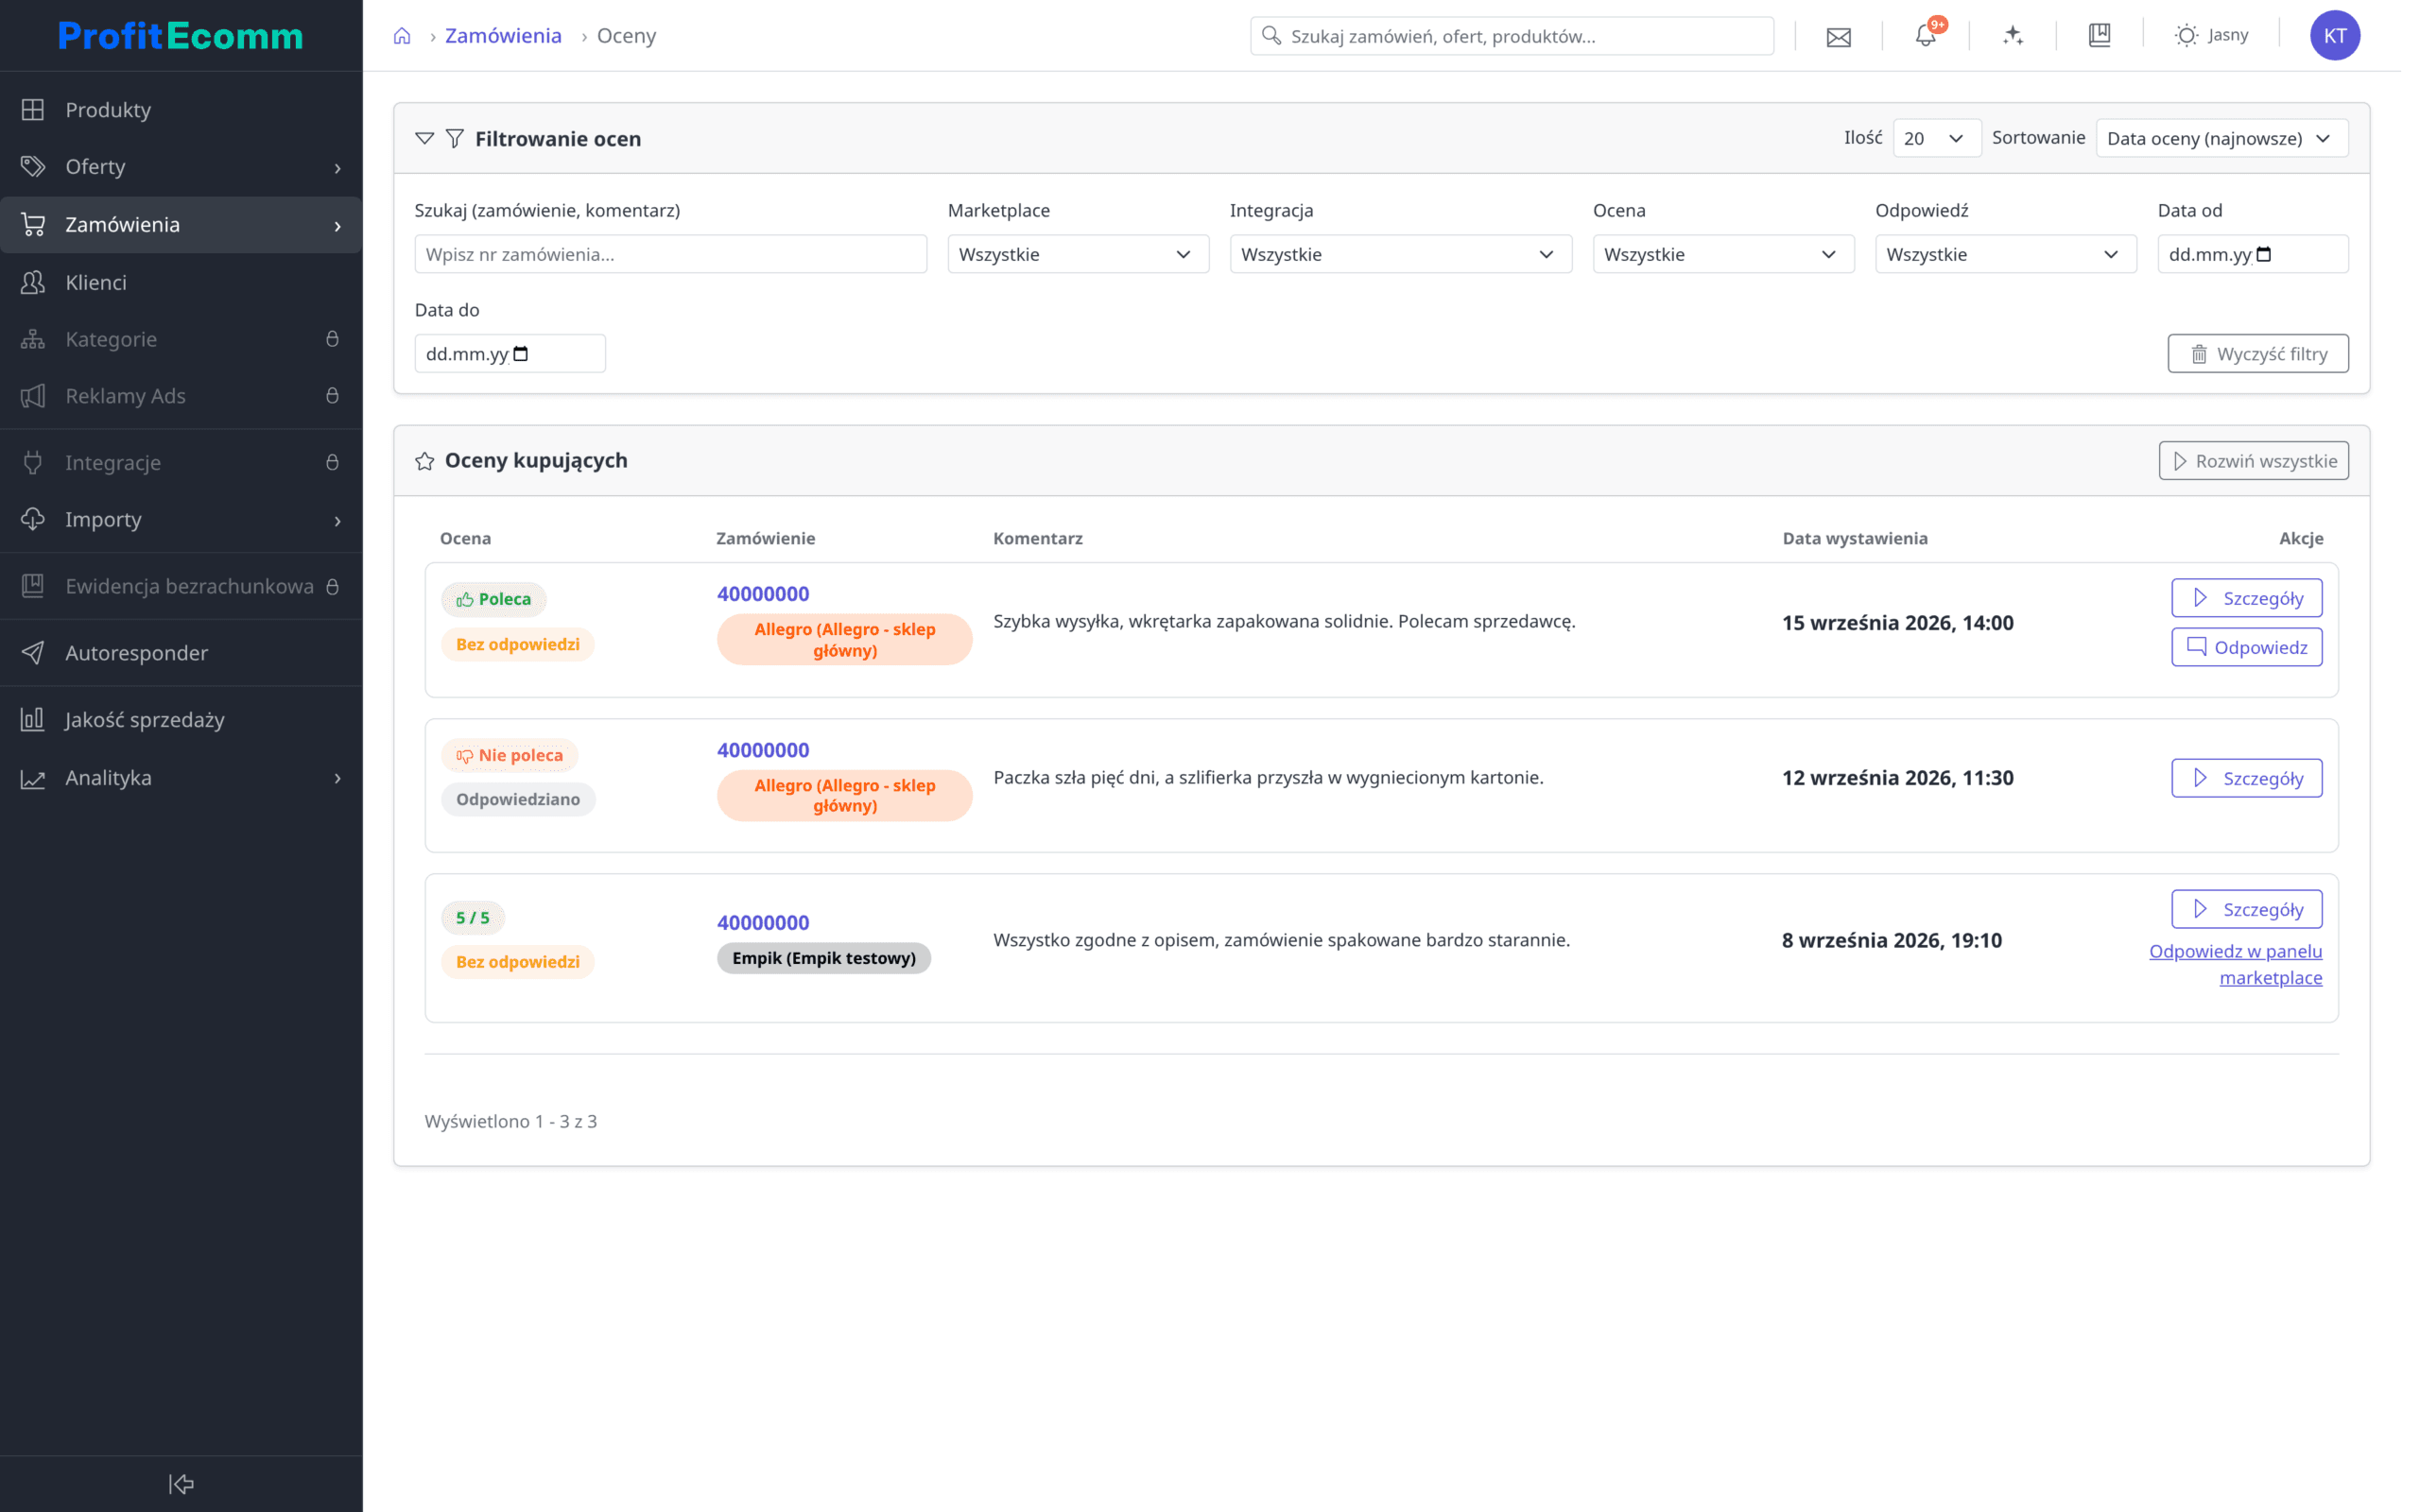Click the AI sparkles icon in header
2420x1512 pixels.
pos(2013,36)
